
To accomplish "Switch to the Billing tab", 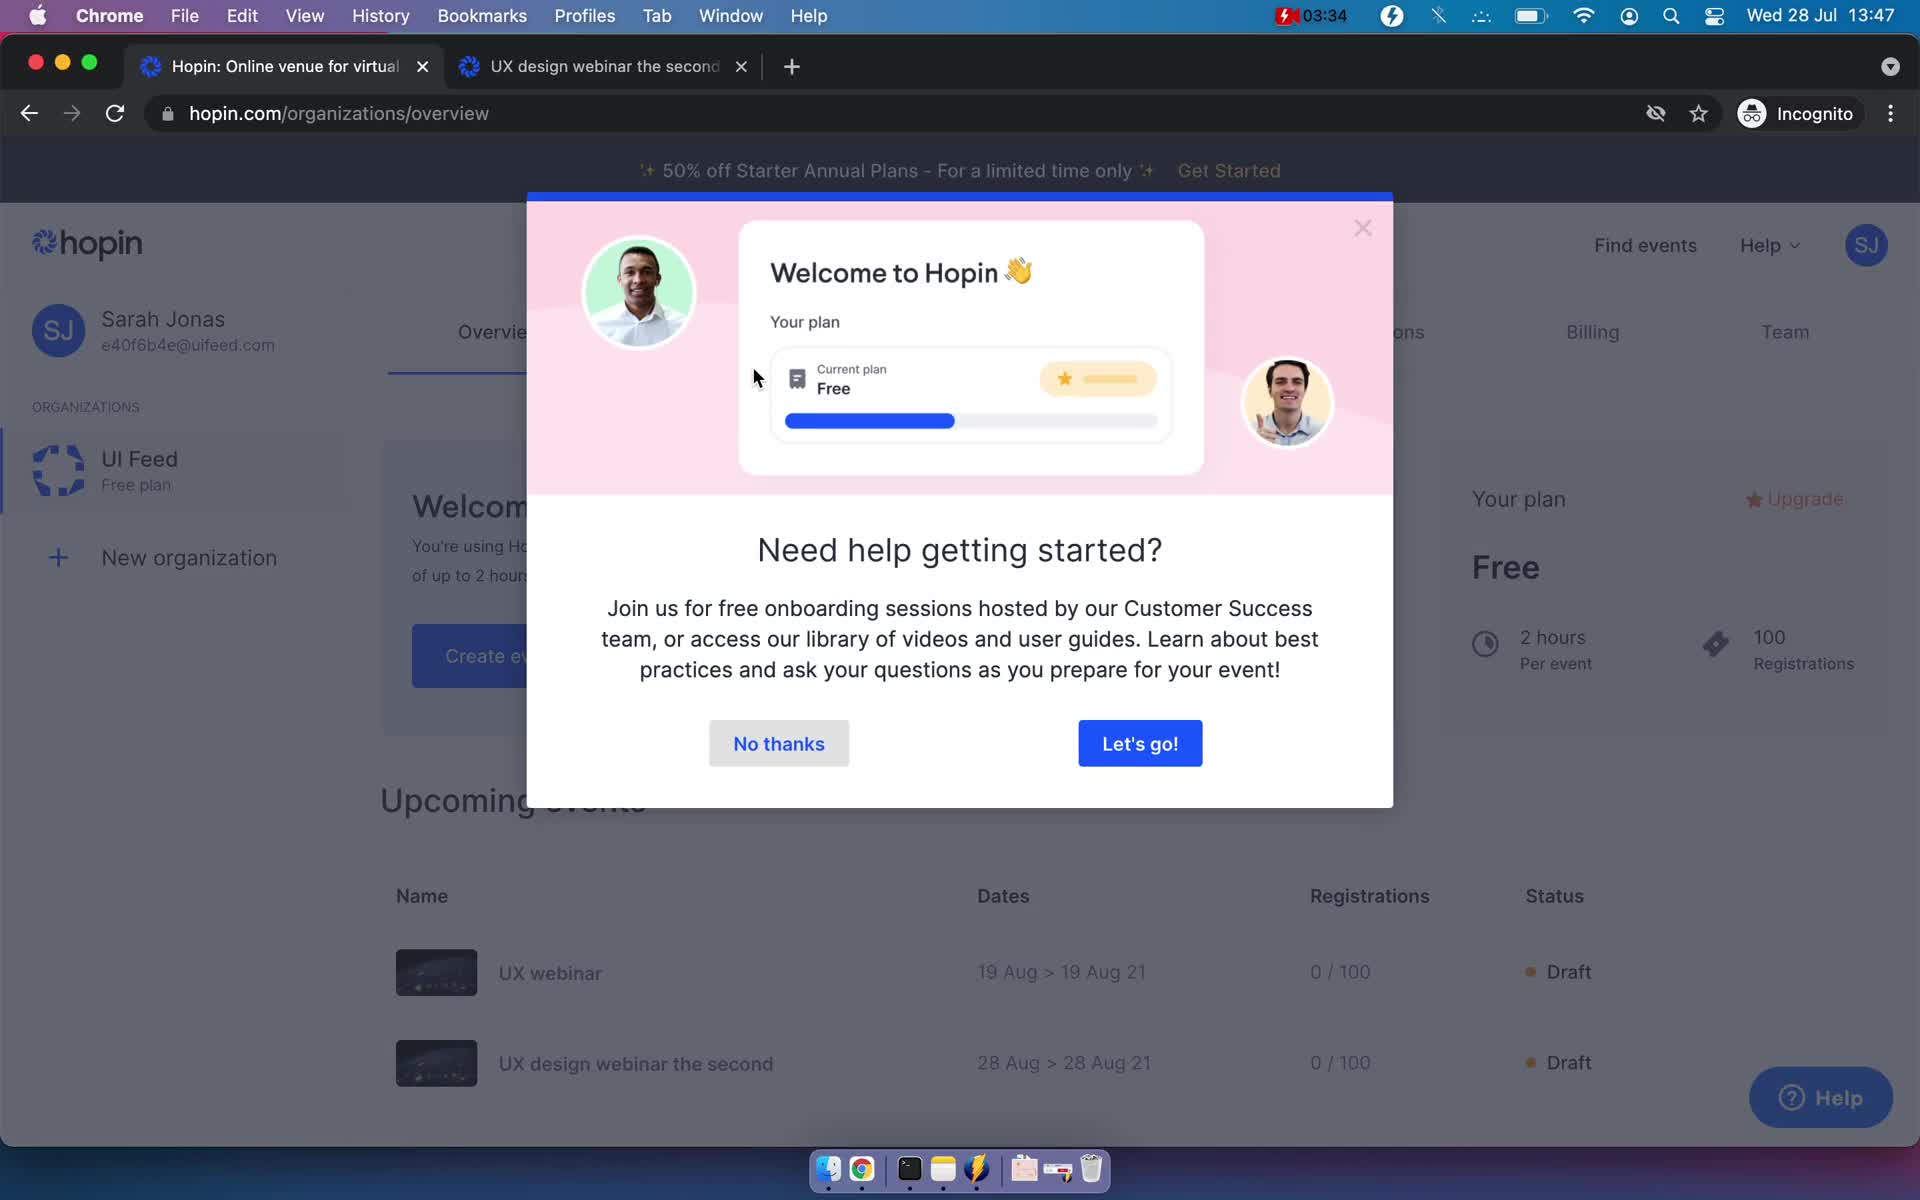I will point(1592,332).
